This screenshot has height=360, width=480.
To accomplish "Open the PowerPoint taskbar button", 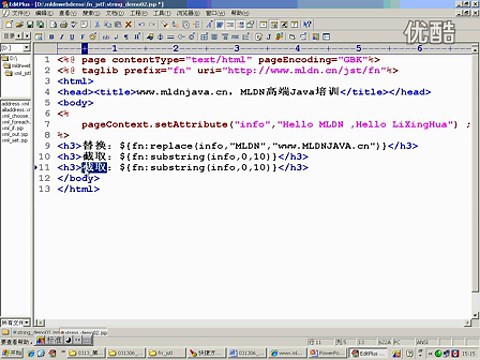I will click(328, 353).
